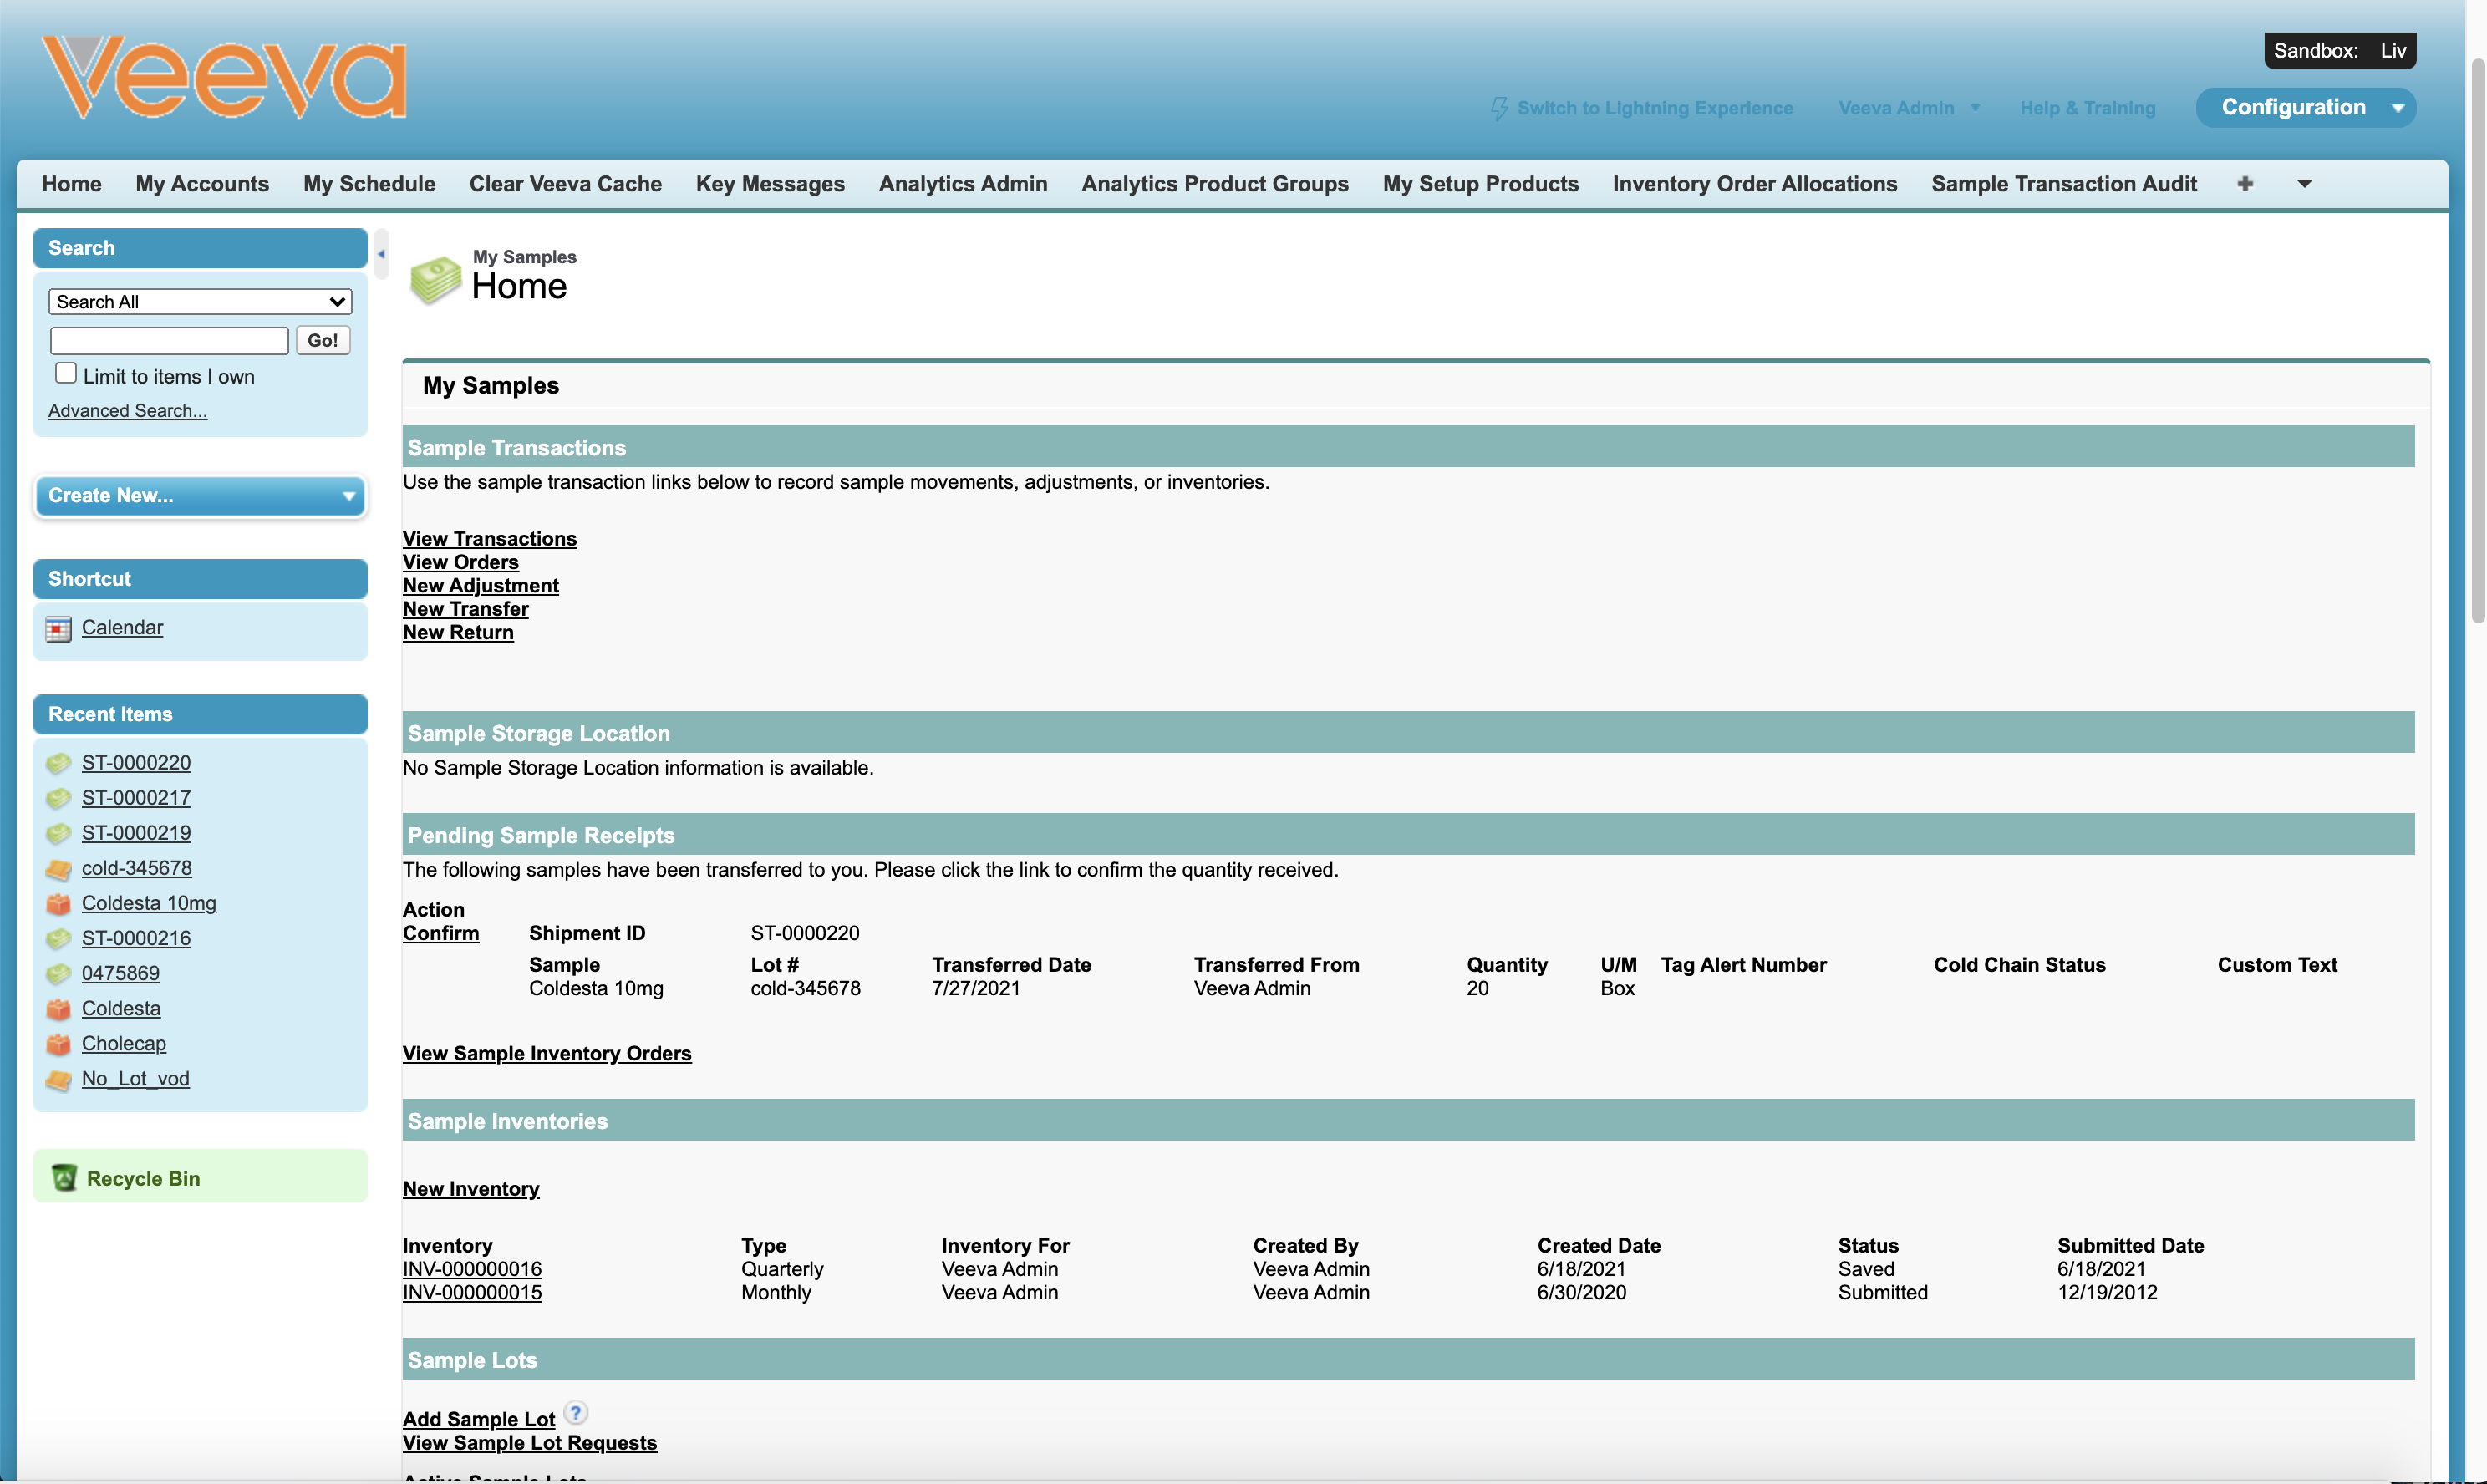The height and width of the screenshot is (1484, 2487).
Task: Confirm the pending sample receipt
Action: 441,933
